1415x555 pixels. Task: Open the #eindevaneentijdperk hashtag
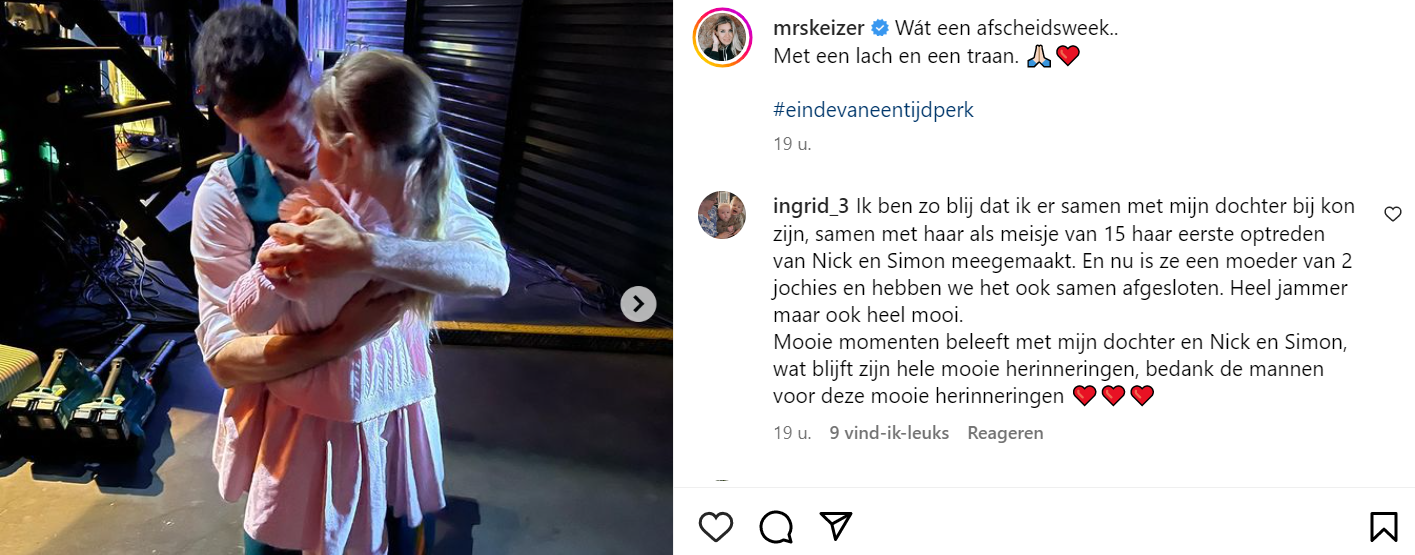pyautogui.click(x=873, y=110)
